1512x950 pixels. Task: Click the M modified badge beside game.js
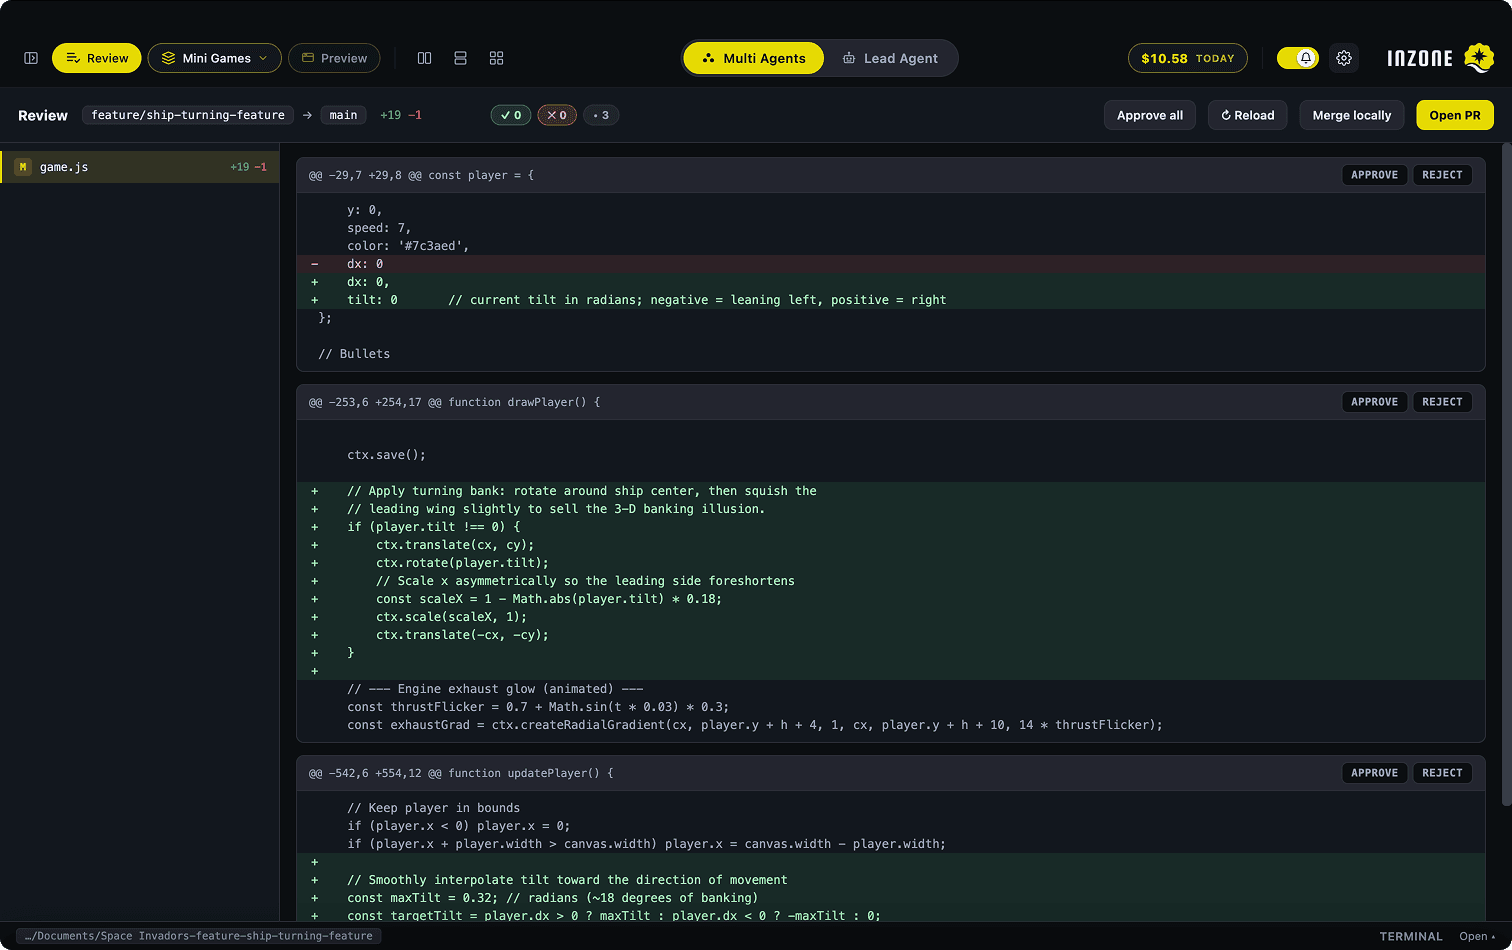[23, 167]
